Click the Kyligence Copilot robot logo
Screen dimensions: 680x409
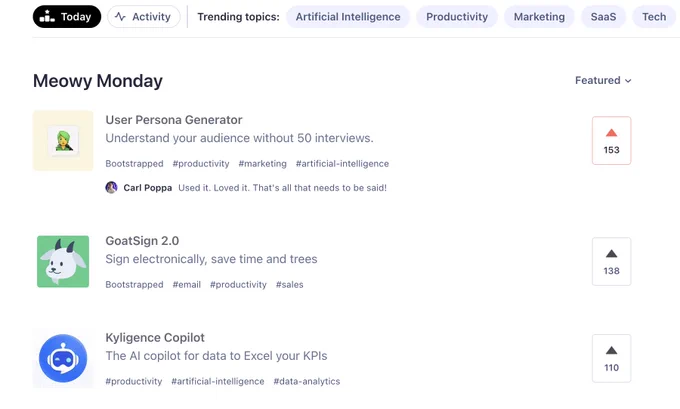tap(63, 358)
